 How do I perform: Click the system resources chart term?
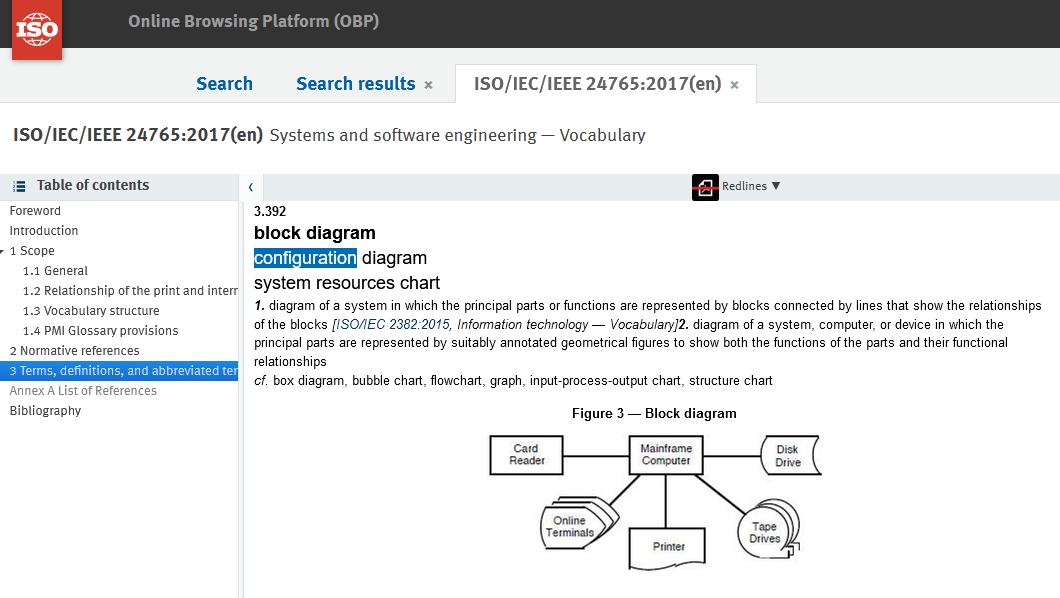click(347, 282)
